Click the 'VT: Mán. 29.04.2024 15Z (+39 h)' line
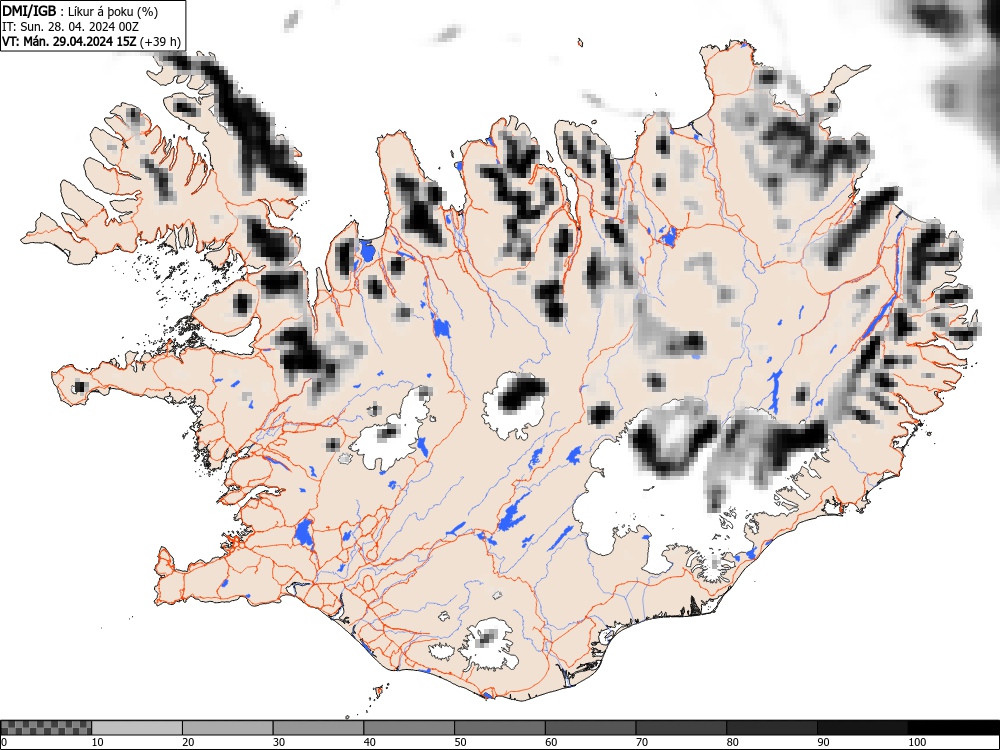 click(91, 42)
